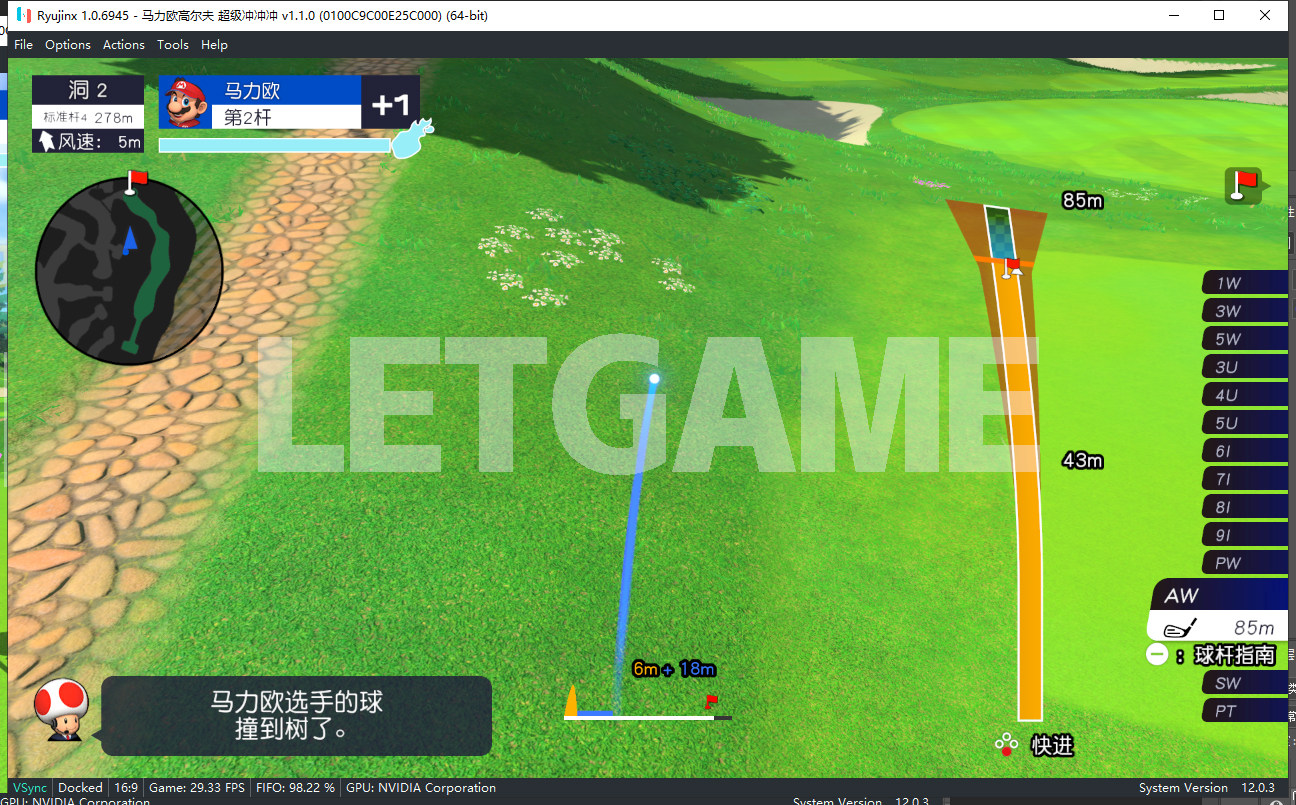Click the minus icon beside club guide
The width and height of the screenshot is (1296, 805).
click(1157, 655)
